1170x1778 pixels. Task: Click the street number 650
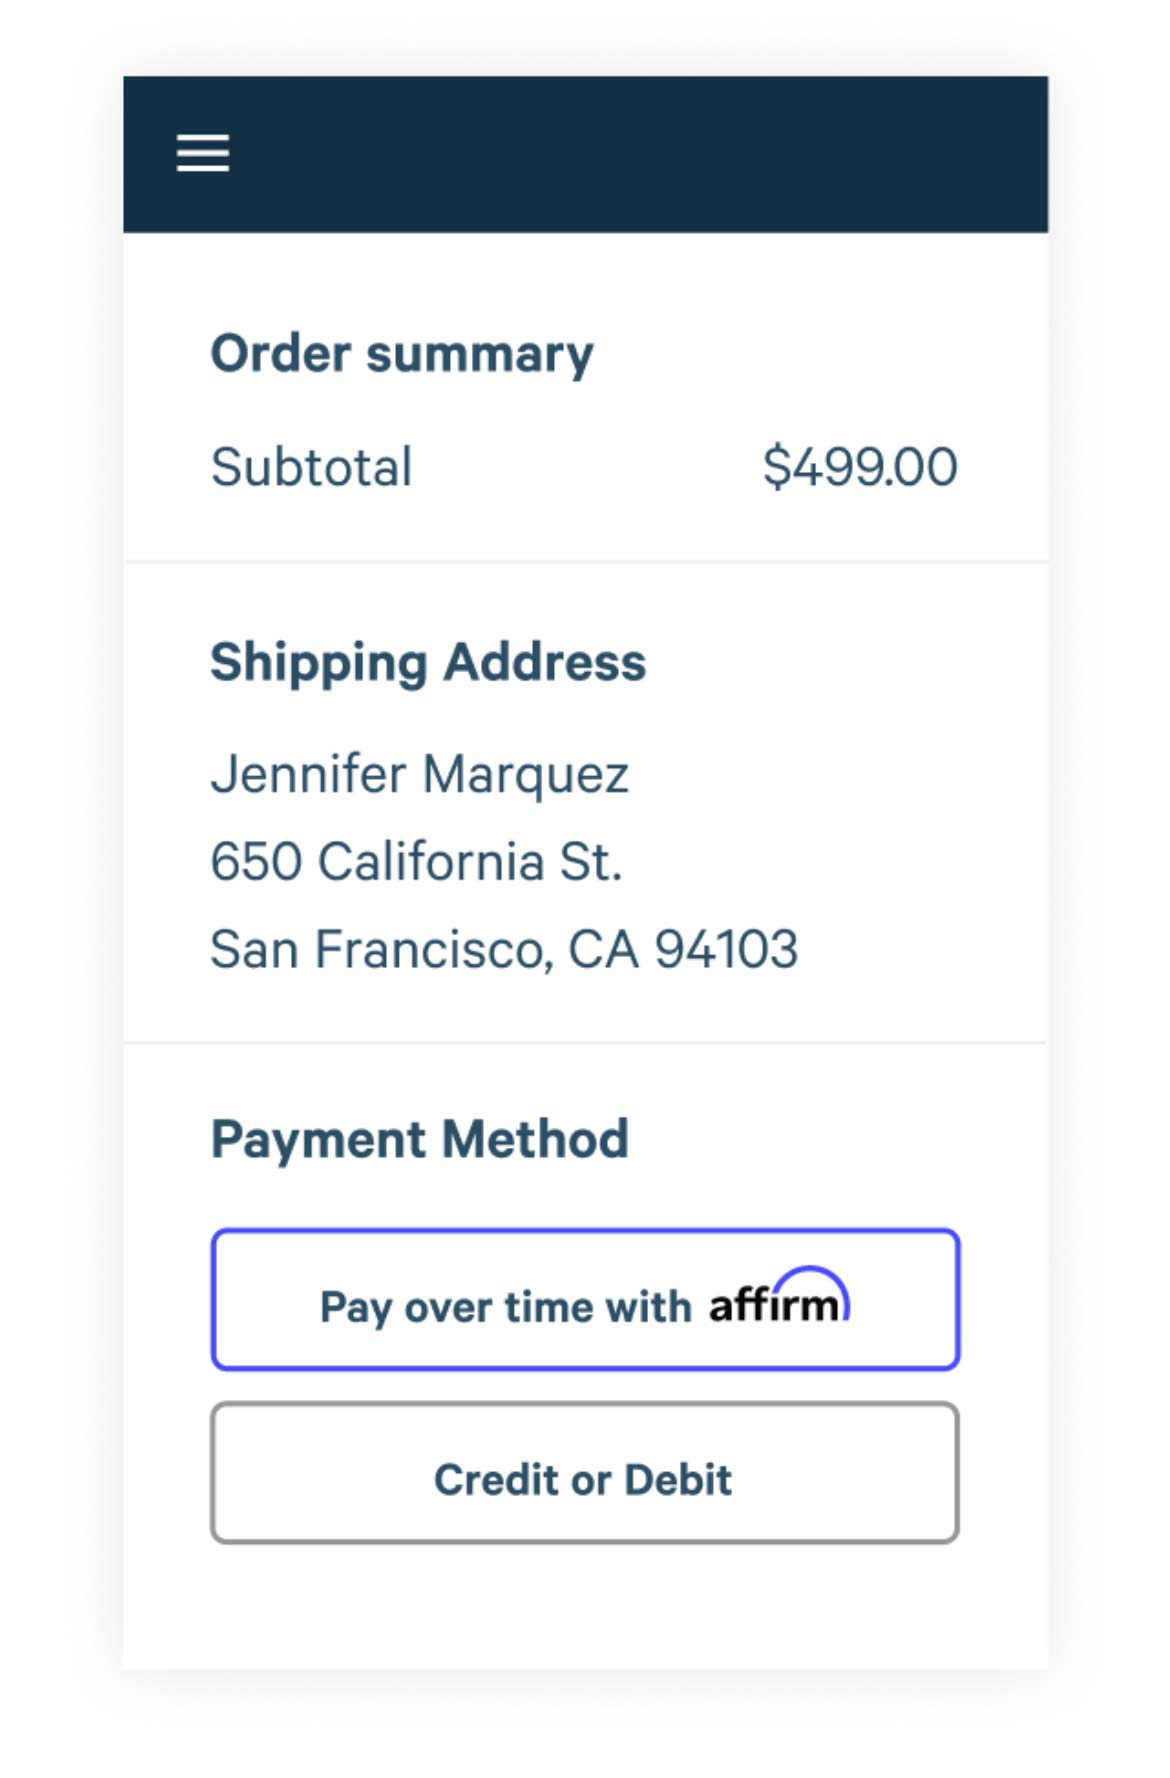(x=256, y=861)
